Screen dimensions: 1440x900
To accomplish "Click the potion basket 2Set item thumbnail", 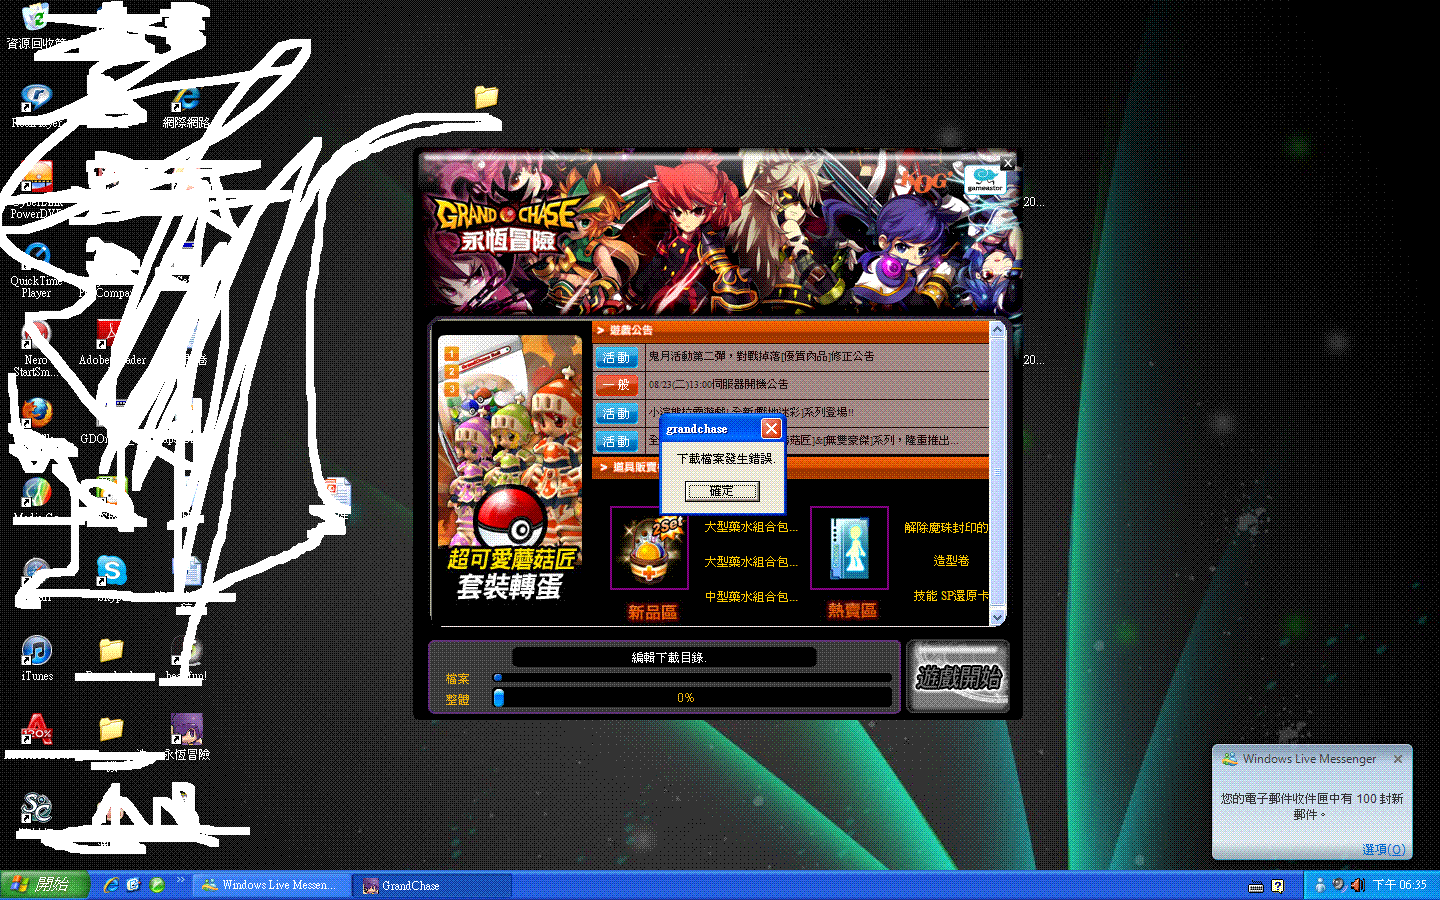I will pyautogui.click(x=650, y=548).
